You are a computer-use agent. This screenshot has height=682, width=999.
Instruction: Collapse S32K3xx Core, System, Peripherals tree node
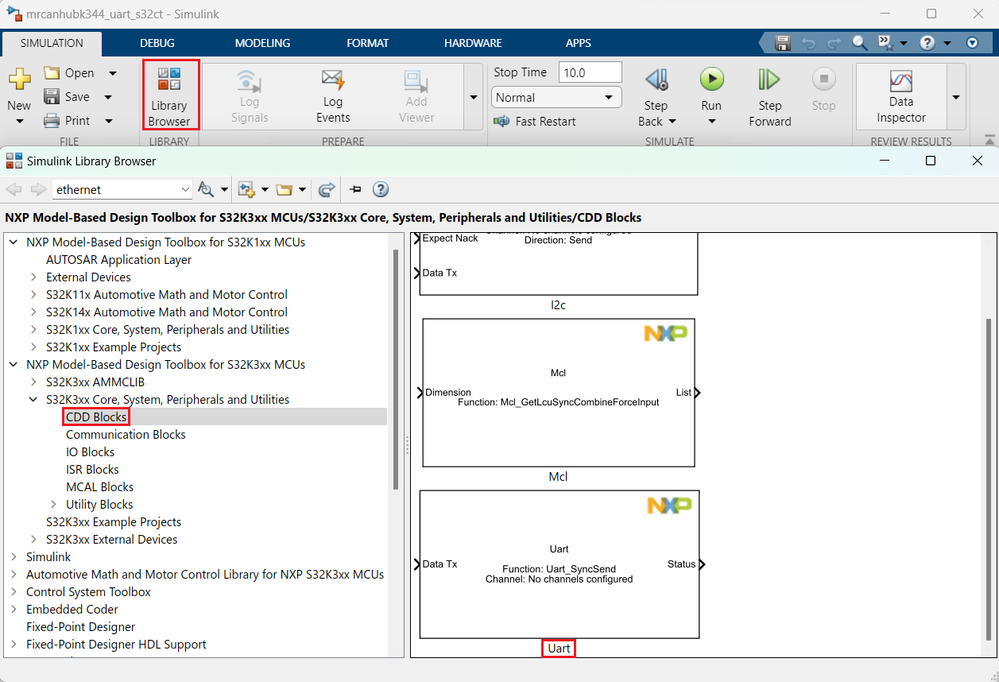[x=33, y=400]
